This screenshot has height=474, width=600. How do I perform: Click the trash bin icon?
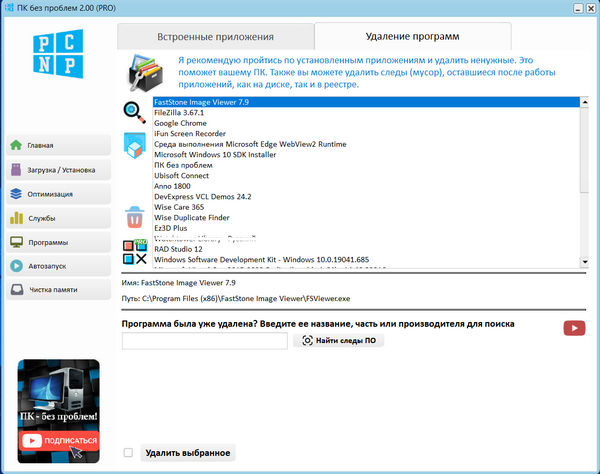[134, 217]
